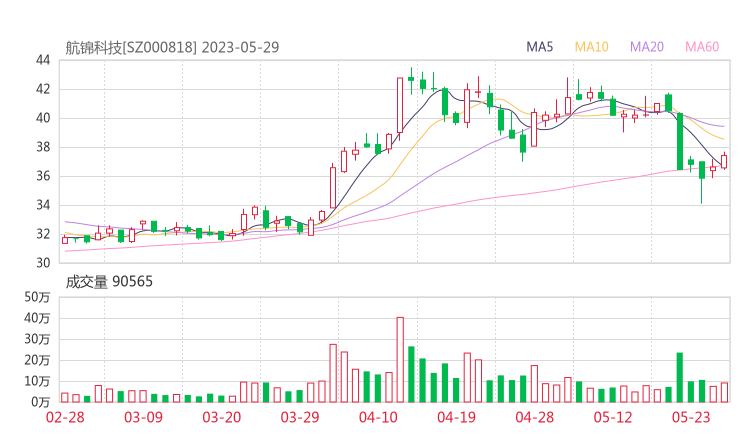This screenshot has width=740, height=440.
Task: Click the 38 price axis label
Action: tap(43, 147)
